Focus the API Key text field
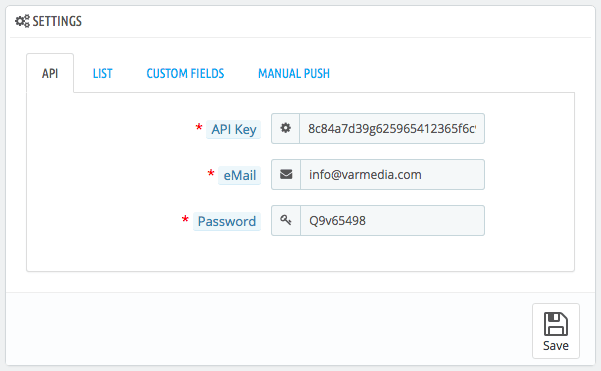601x371 pixels. coord(392,128)
